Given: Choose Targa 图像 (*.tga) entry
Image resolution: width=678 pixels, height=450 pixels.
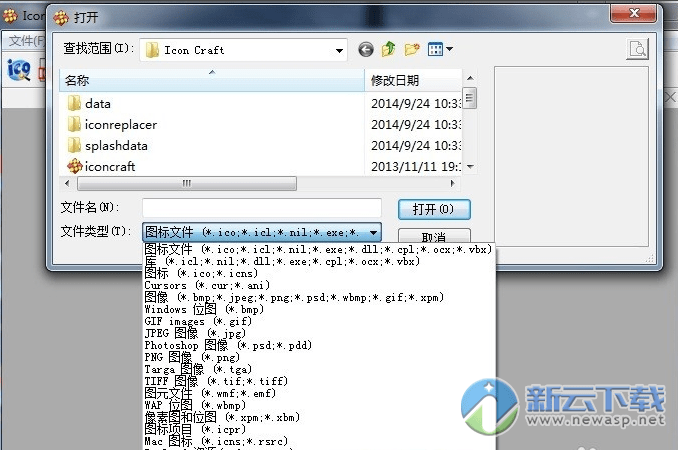Looking at the screenshot, I should pyautogui.click(x=318, y=370).
